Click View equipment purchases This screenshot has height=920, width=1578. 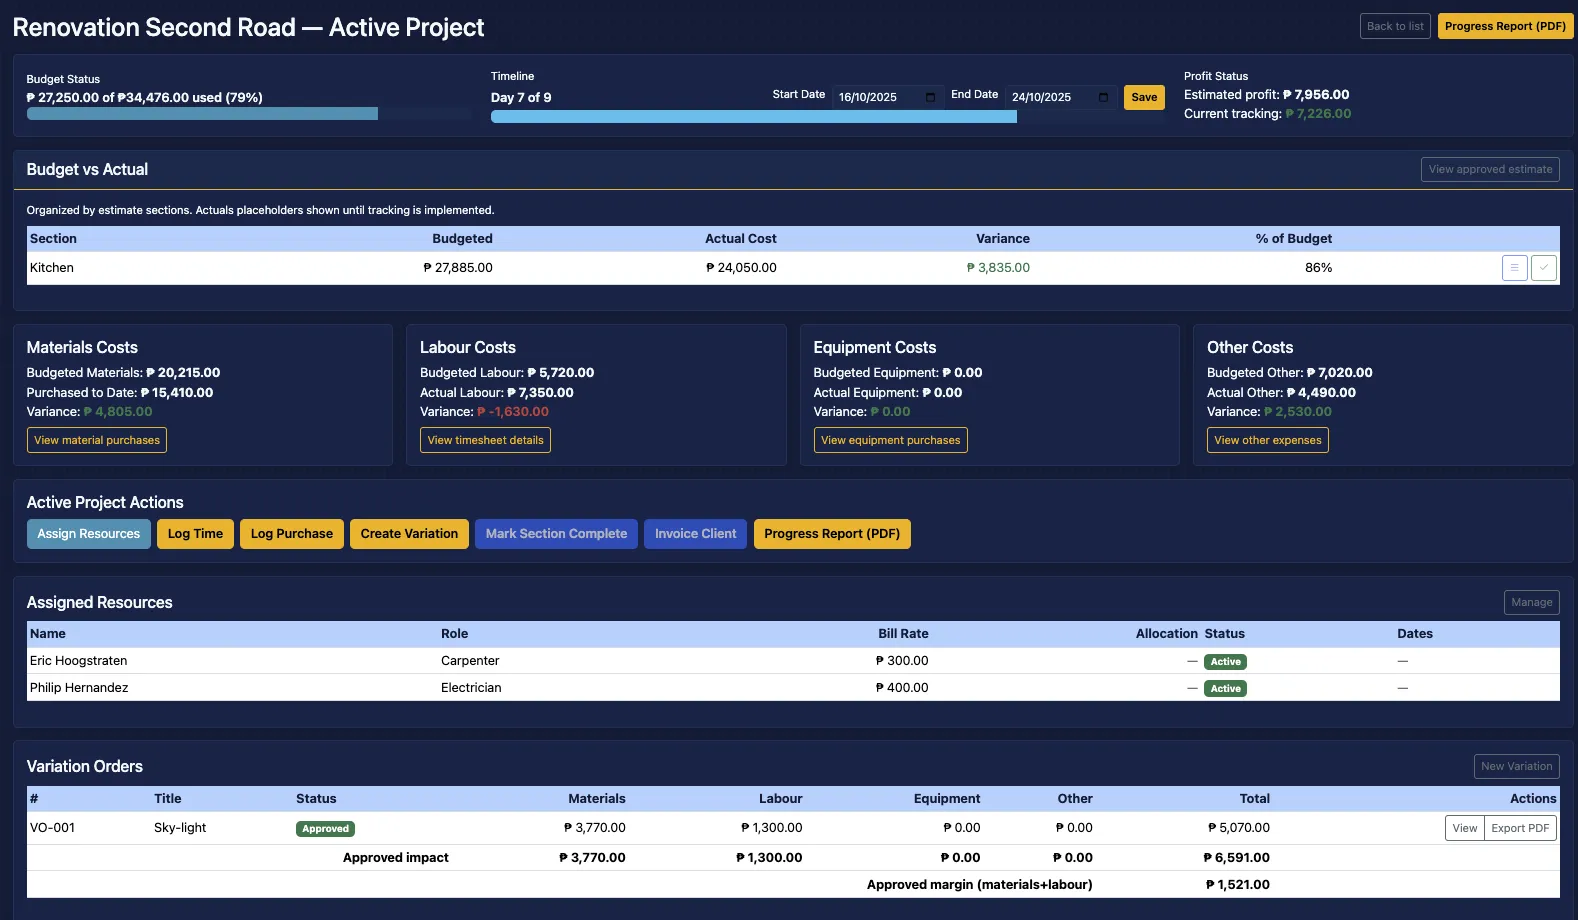[890, 440]
